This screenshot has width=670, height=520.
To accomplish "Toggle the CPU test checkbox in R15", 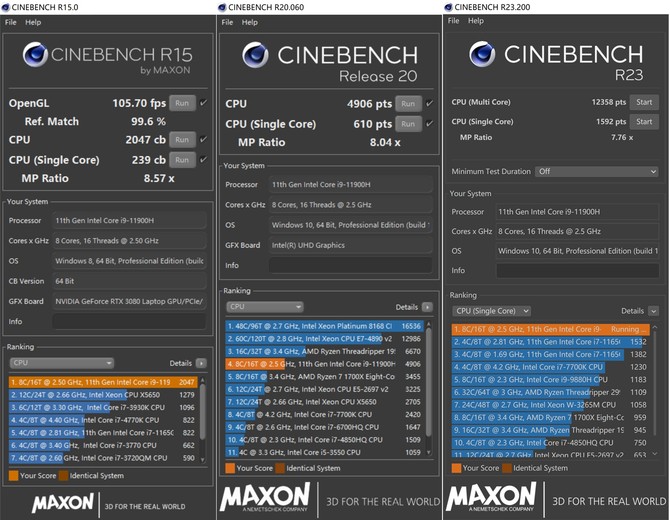I will tap(203, 139).
